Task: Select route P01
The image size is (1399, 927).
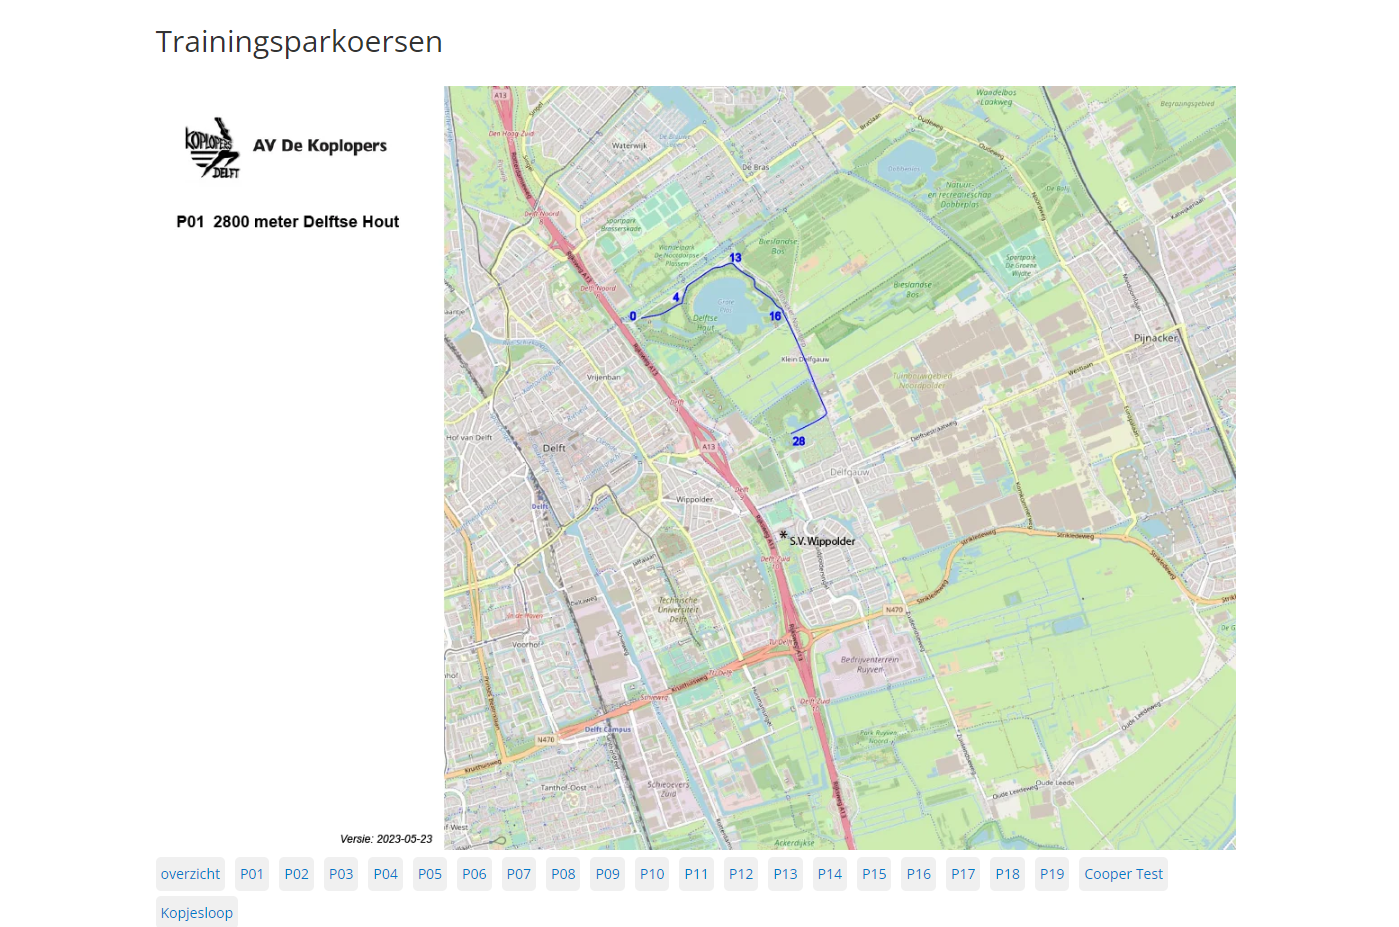Action: point(252,874)
